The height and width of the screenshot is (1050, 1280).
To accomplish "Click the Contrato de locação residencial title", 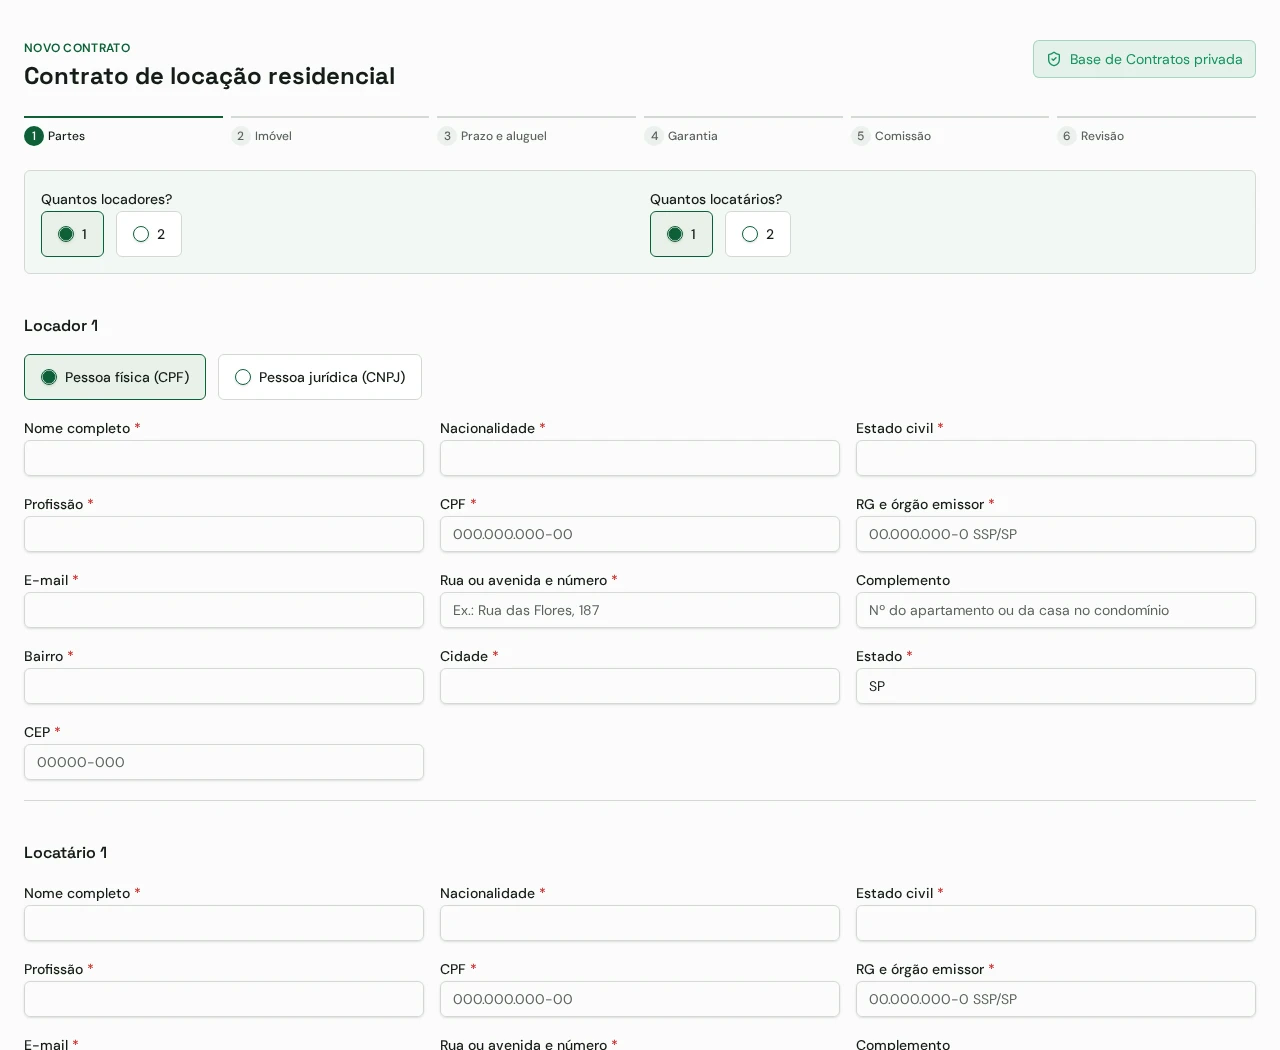I will pyautogui.click(x=209, y=76).
